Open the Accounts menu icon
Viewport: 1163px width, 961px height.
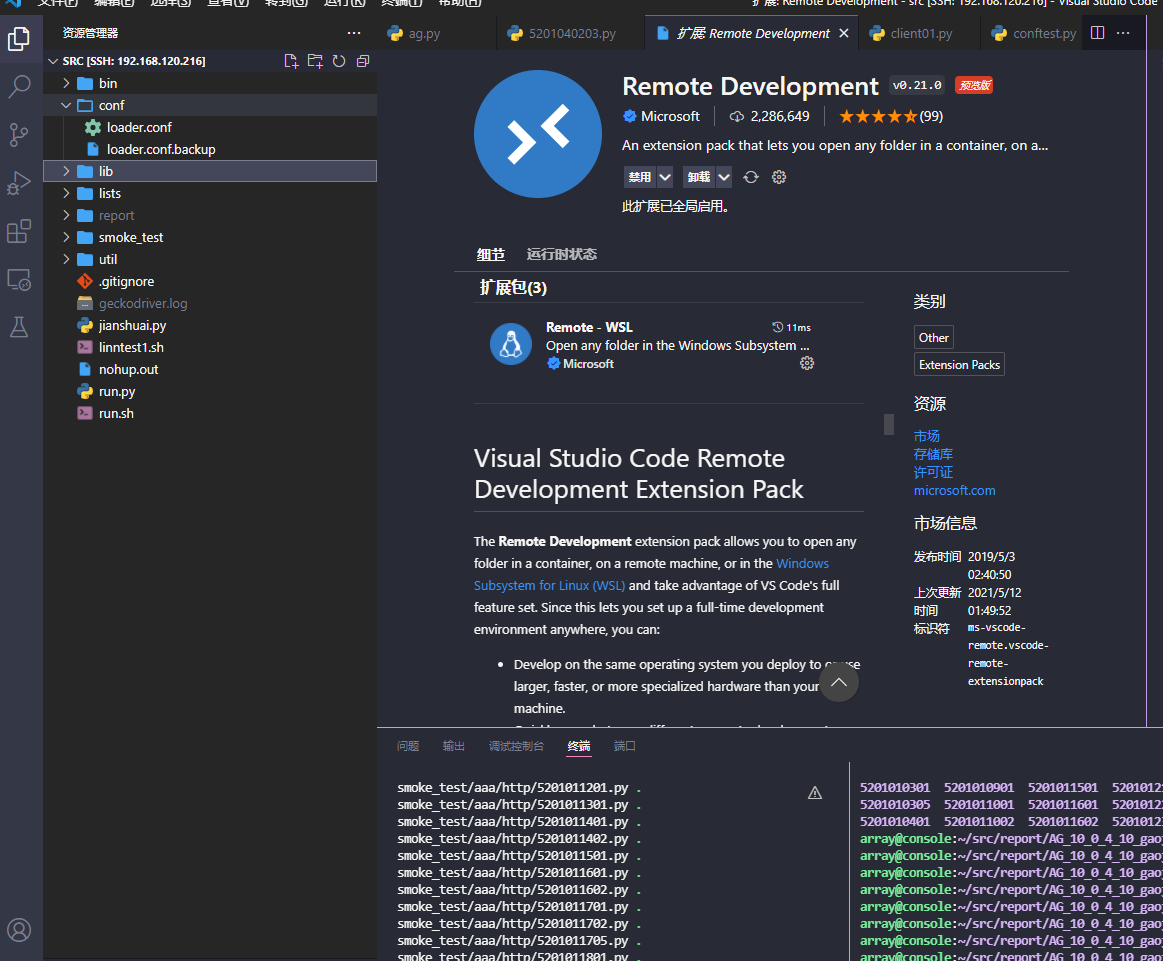pos(19,930)
